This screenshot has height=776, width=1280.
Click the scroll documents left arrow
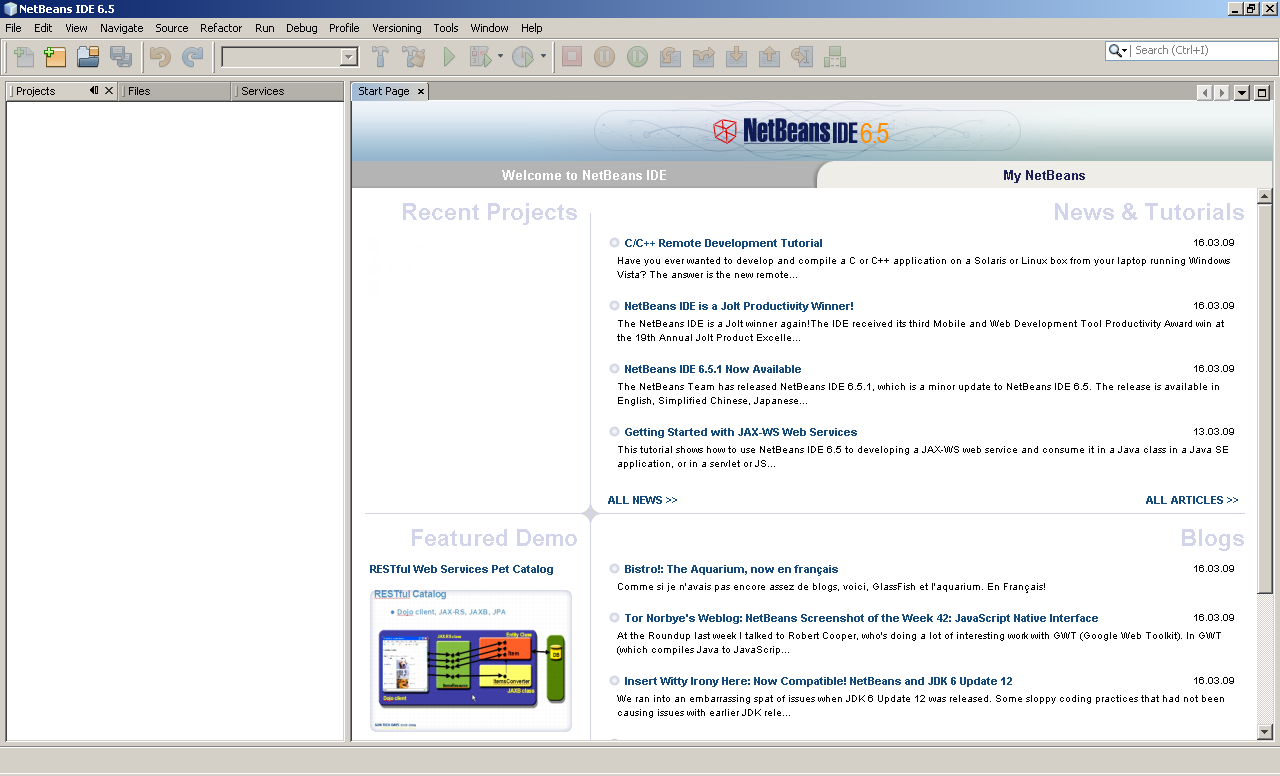[x=1205, y=93]
